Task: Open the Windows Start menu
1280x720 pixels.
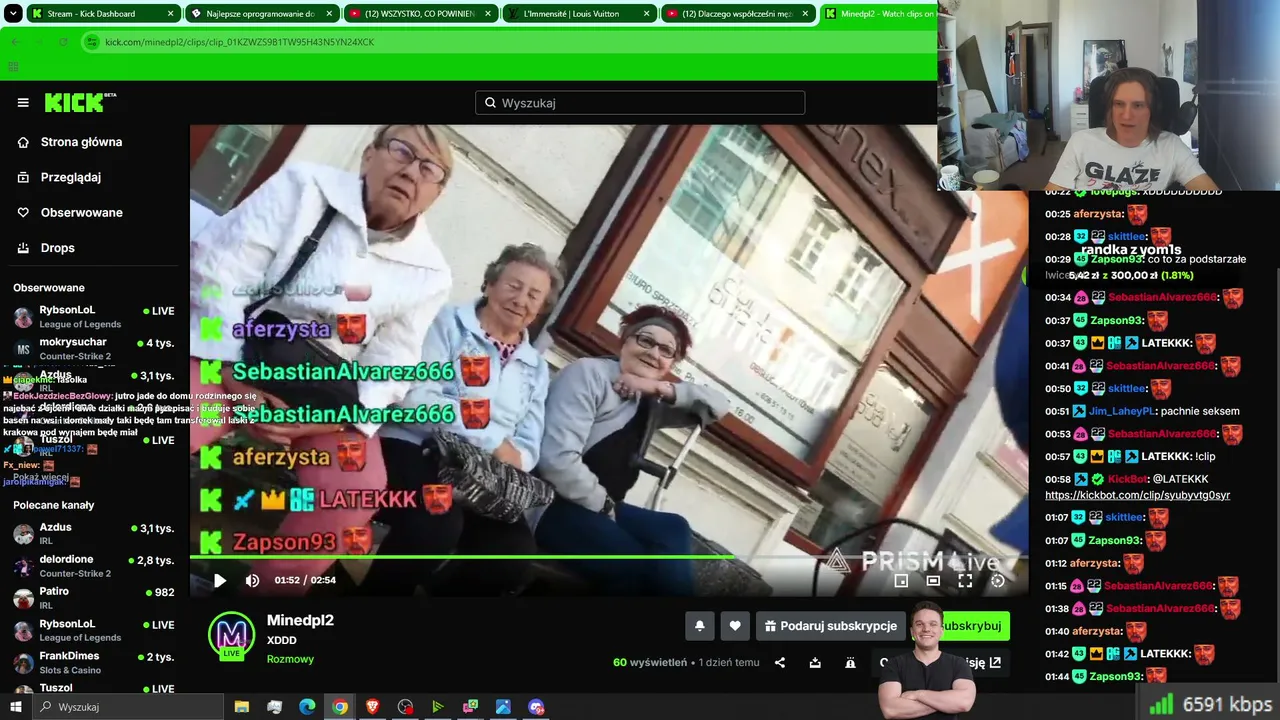Action: [x=15, y=707]
